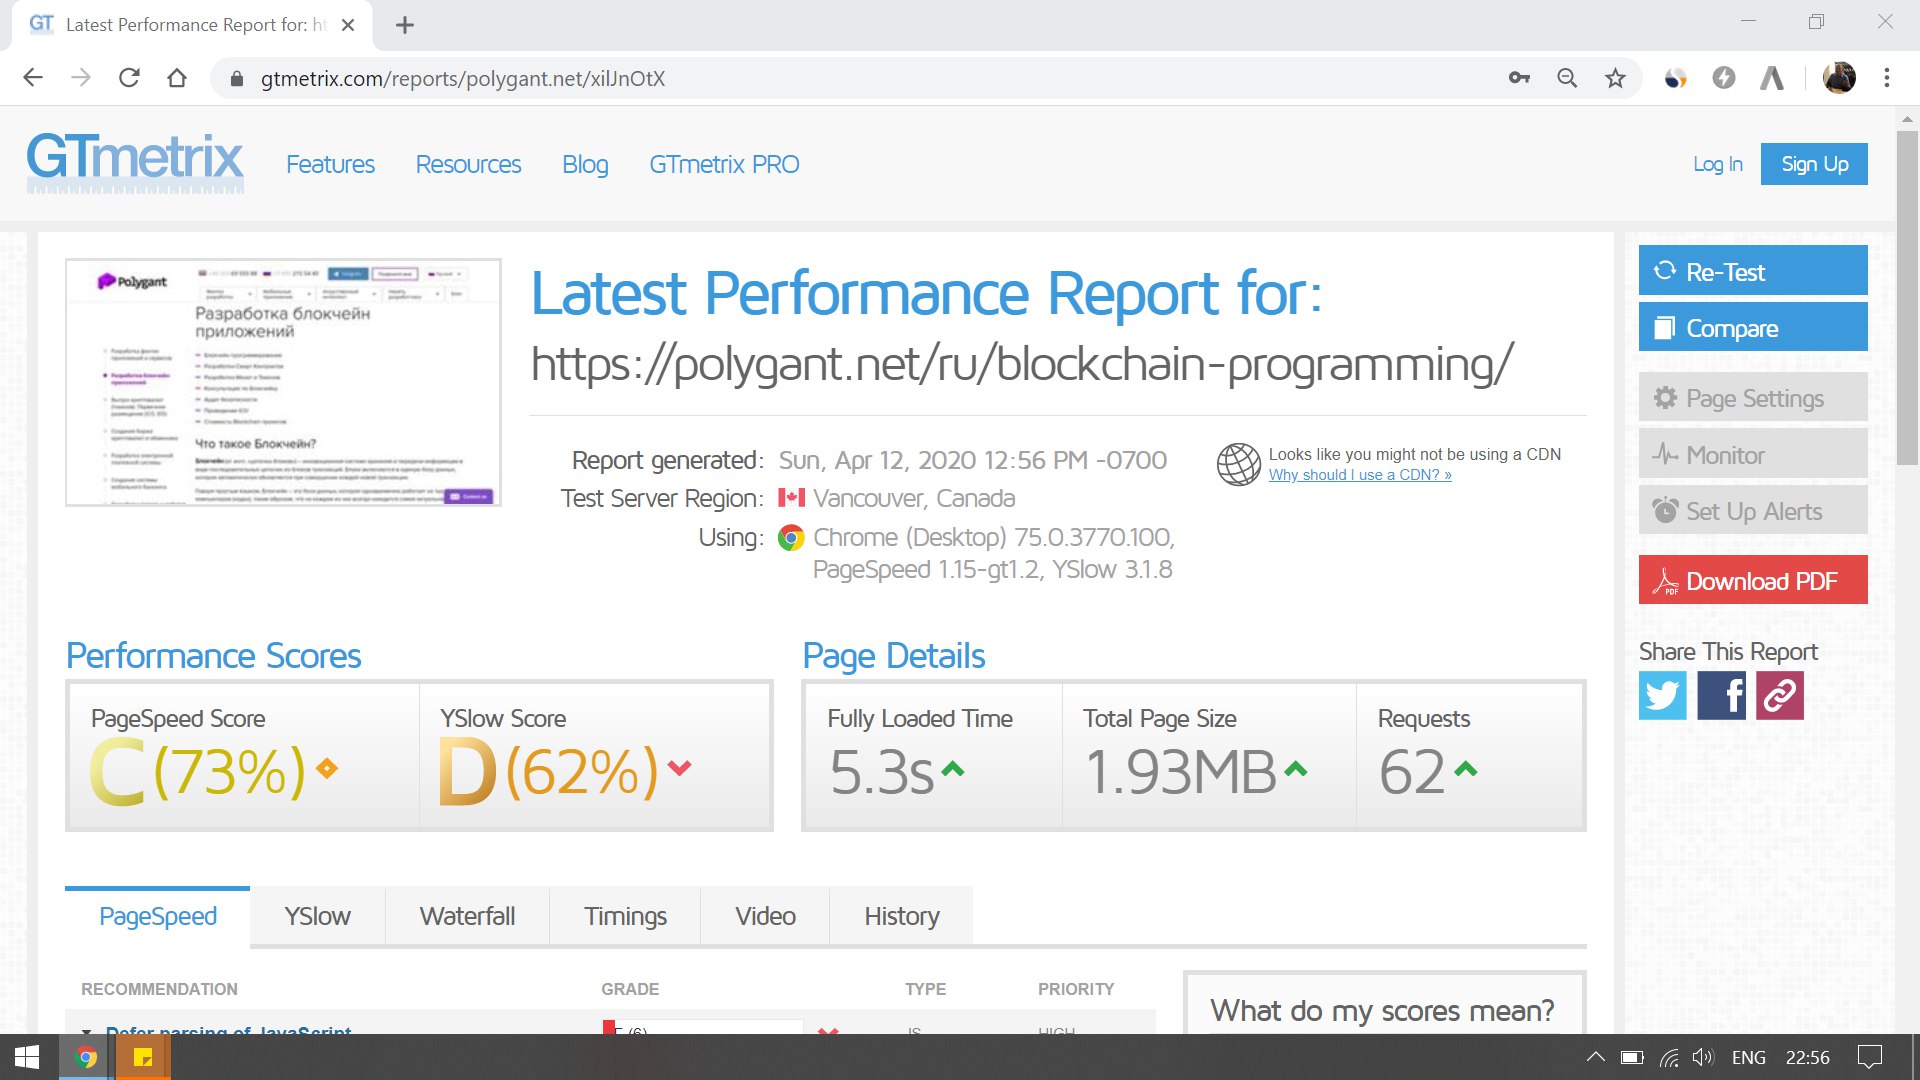Click the Sign Up button

tap(1814, 164)
